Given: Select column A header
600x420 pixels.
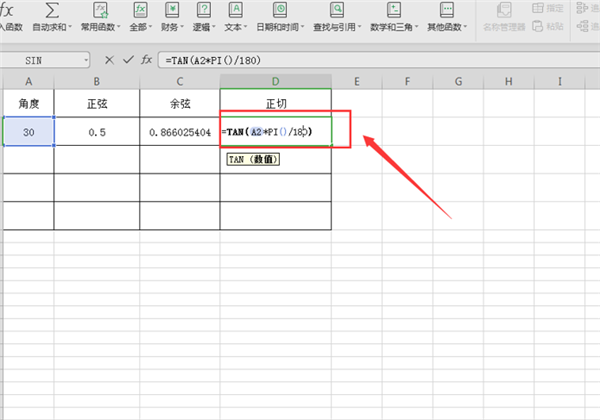Looking at the screenshot, I should (28, 81).
